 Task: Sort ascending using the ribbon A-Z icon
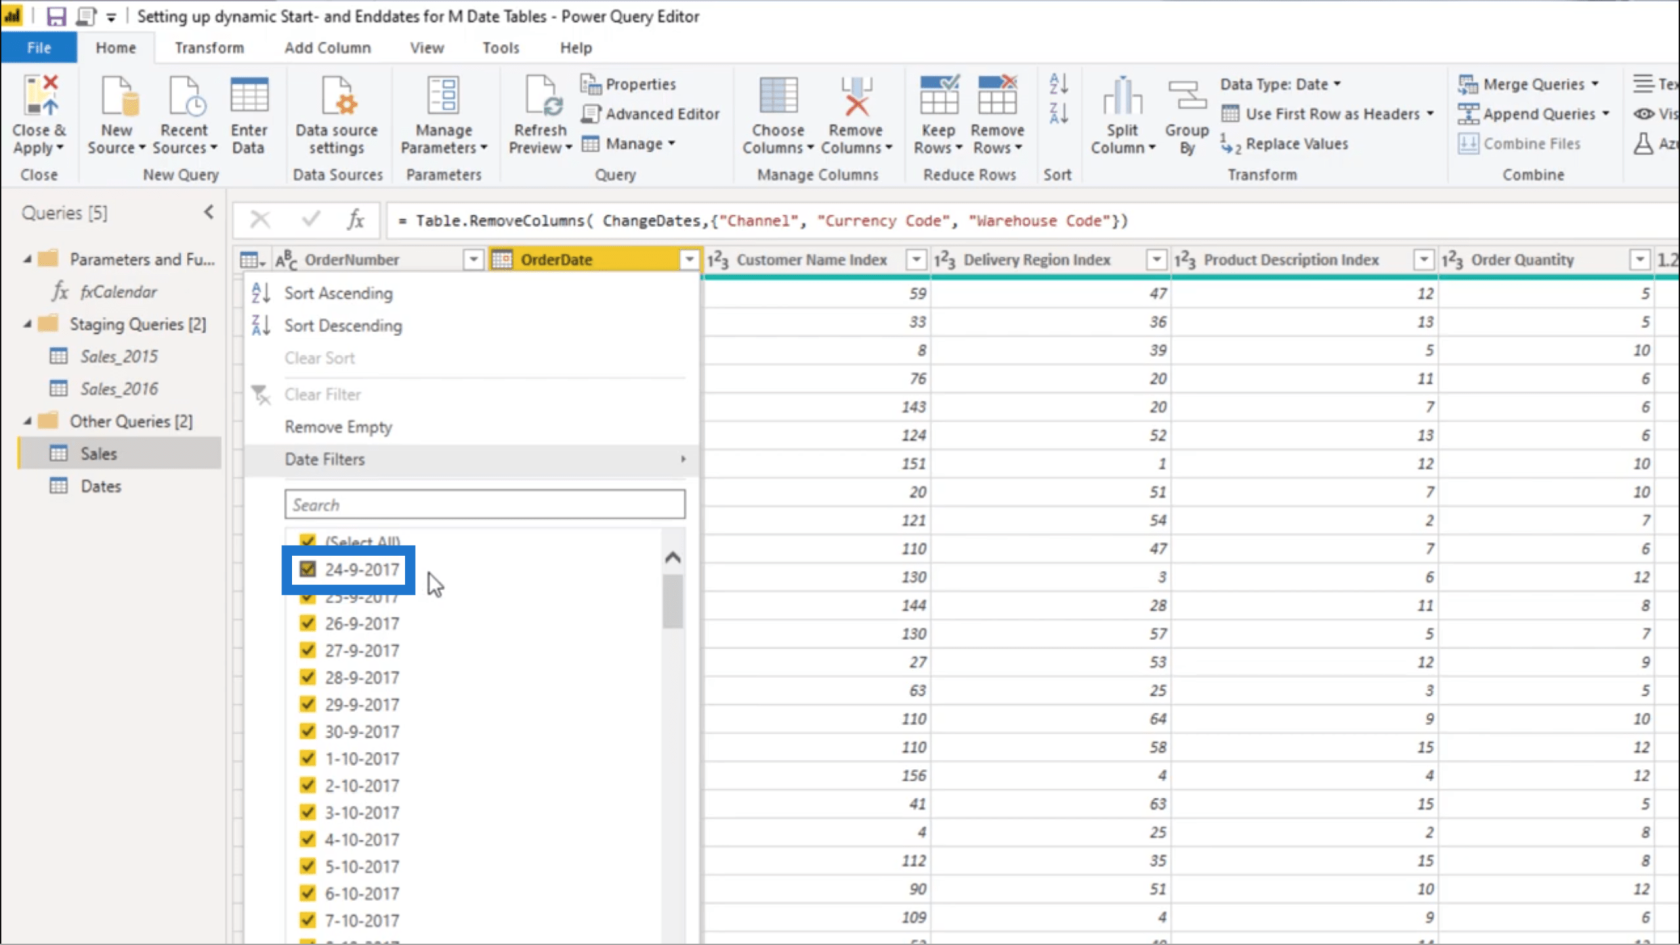tap(1058, 84)
